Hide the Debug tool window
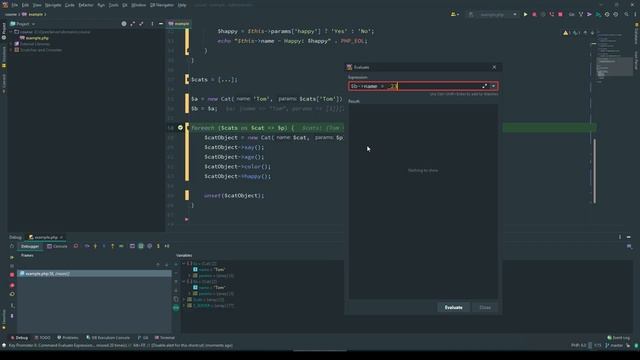640x360 pixels. click(629, 237)
